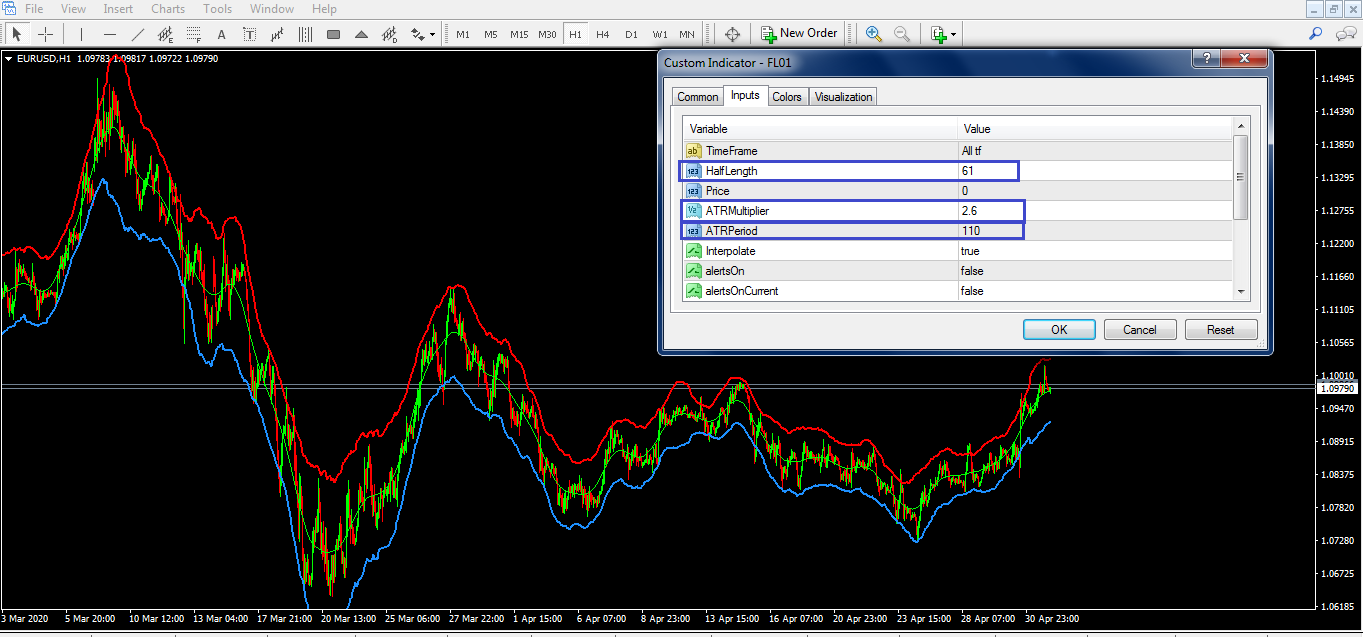Choose the Trendline drawing tool
Image resolution: width=1363 pixels, height=637 pixels.
point(138,34)
